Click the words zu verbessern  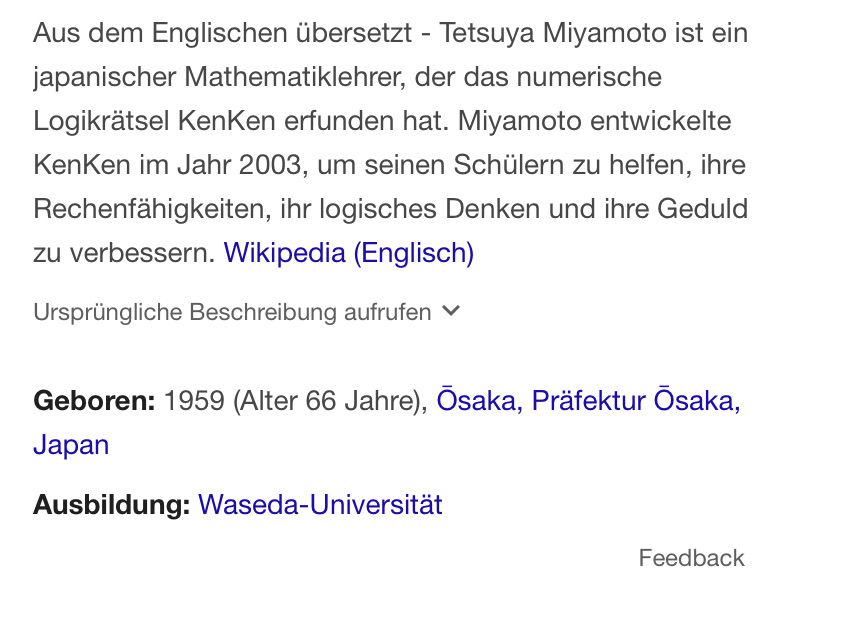(x=124, y=253)
